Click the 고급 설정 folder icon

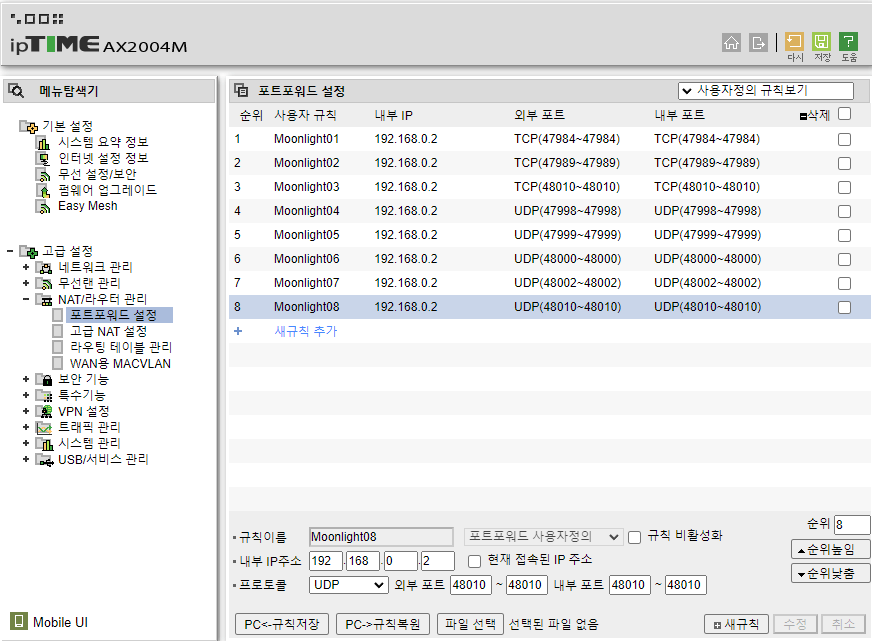point(28,252)
